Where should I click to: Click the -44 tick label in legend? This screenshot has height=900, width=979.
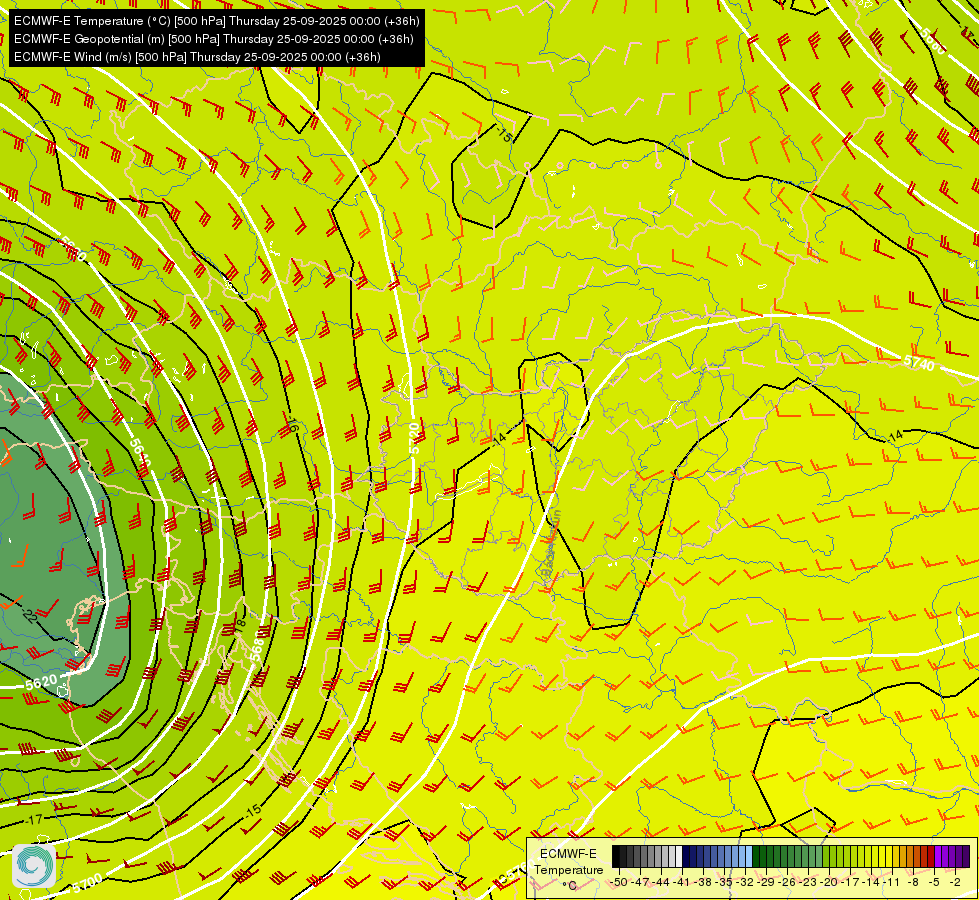(x=661, y=883)
